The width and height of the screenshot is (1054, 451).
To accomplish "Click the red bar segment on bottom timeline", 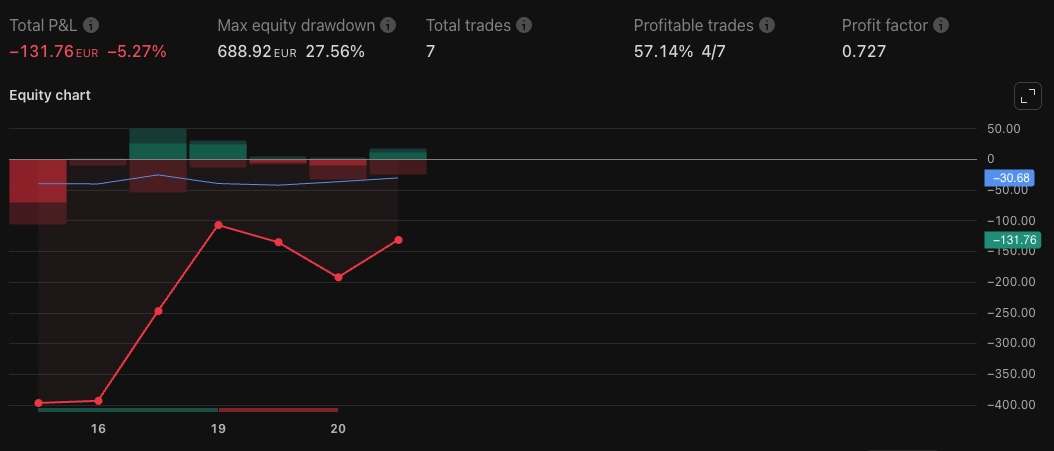I will [278, 410].
